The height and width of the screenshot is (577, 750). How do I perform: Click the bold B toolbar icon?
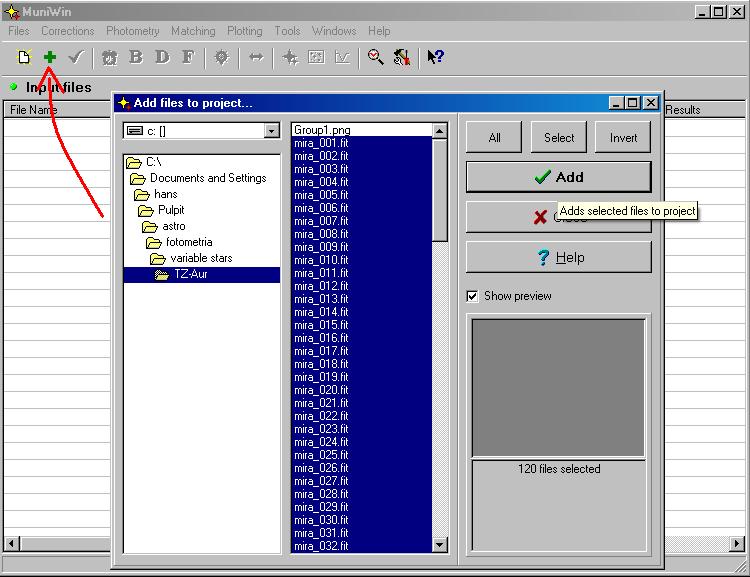click(136, 58)
